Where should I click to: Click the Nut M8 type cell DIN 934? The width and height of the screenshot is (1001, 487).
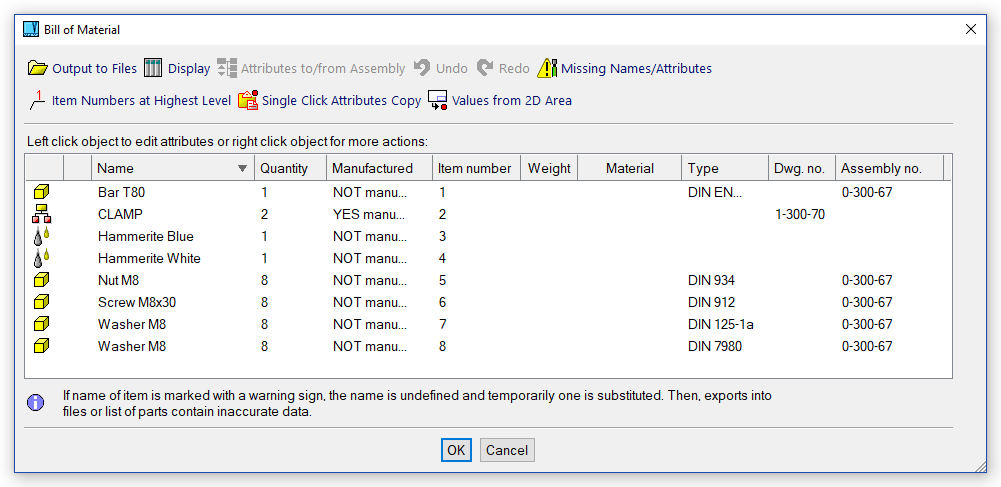(x=711, y=280)
